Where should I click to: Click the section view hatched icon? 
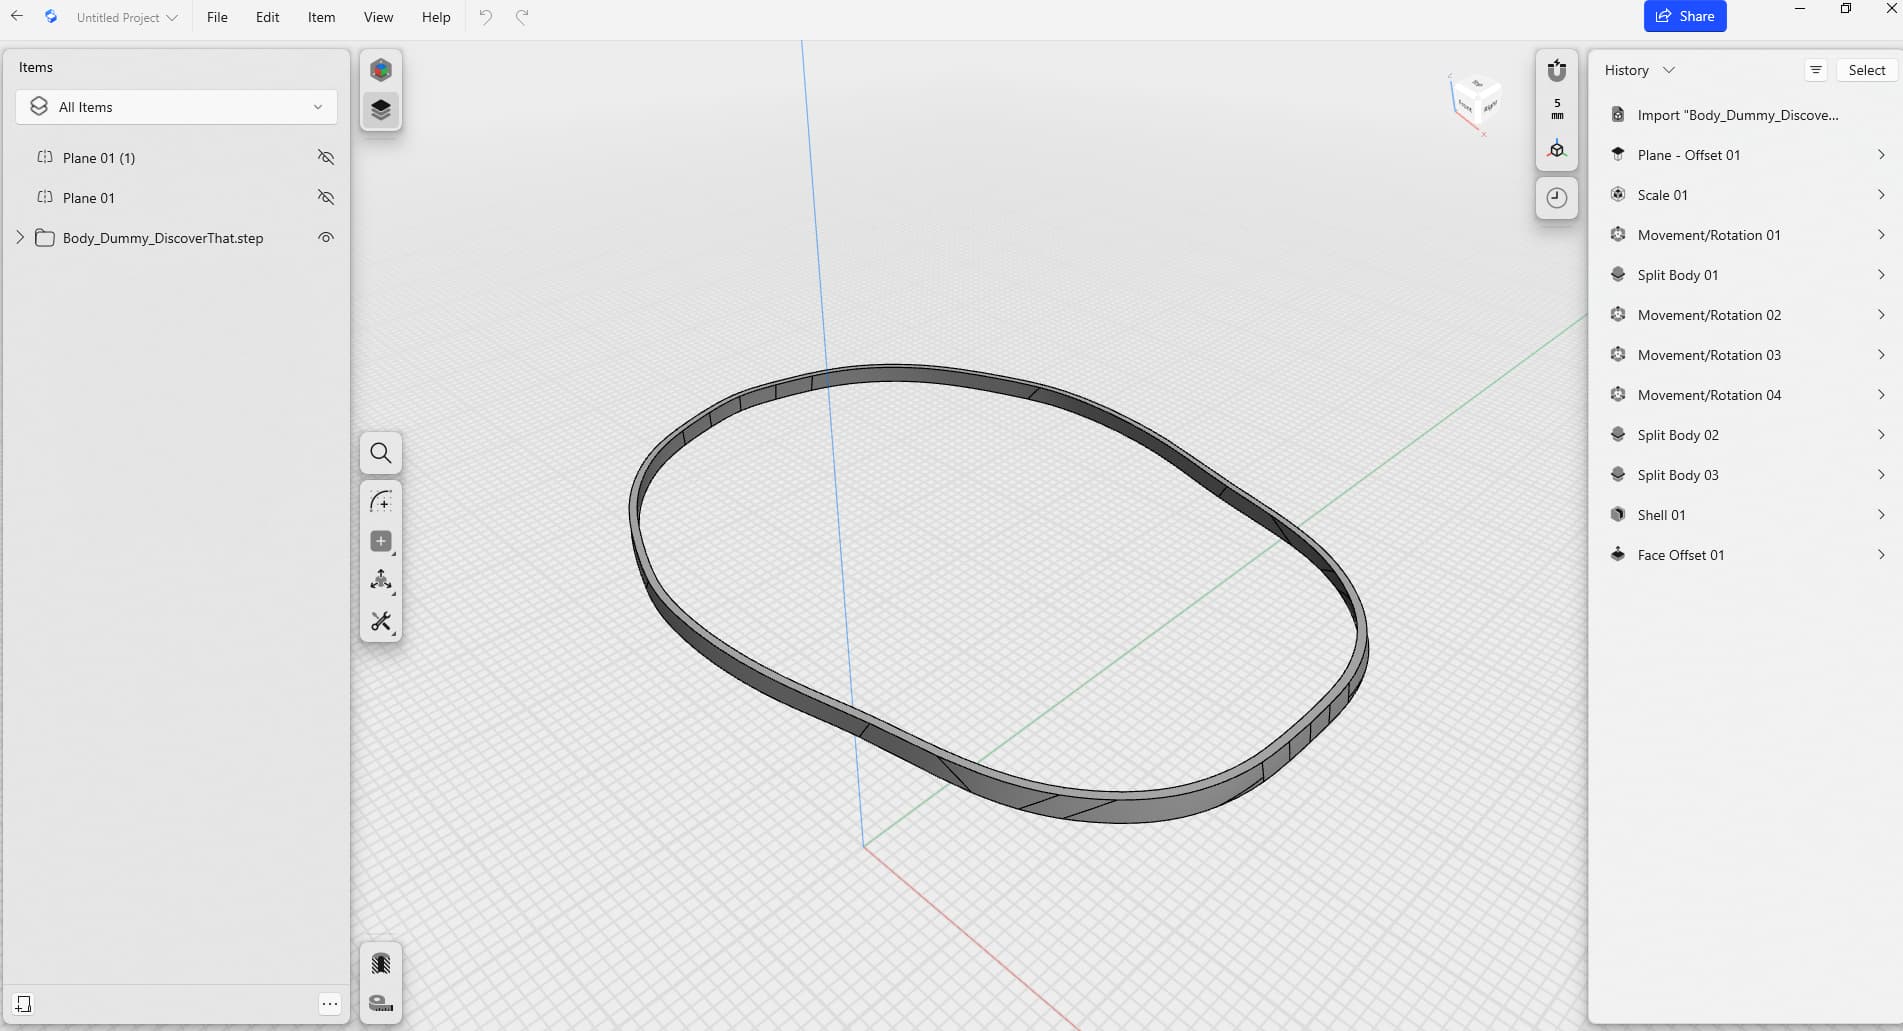(381, 963)
